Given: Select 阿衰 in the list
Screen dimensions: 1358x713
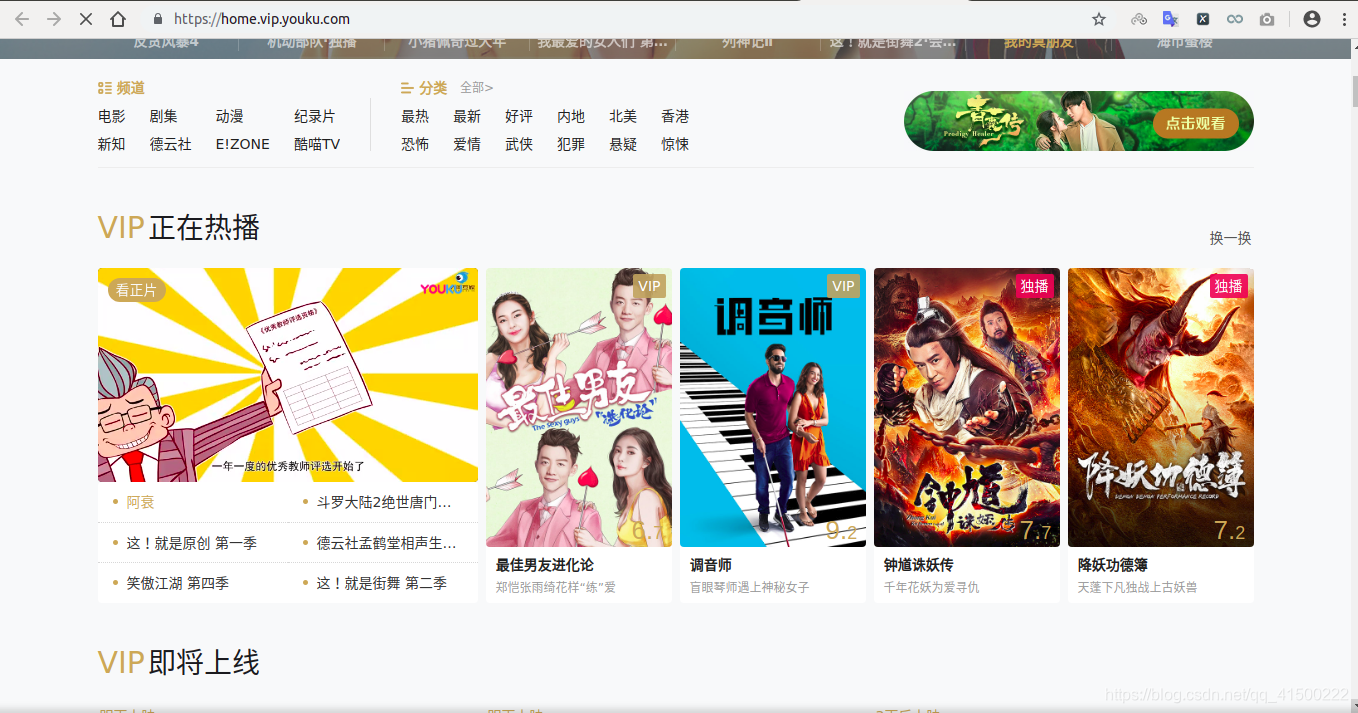Looking at the screenshot, I should point(140,502).
